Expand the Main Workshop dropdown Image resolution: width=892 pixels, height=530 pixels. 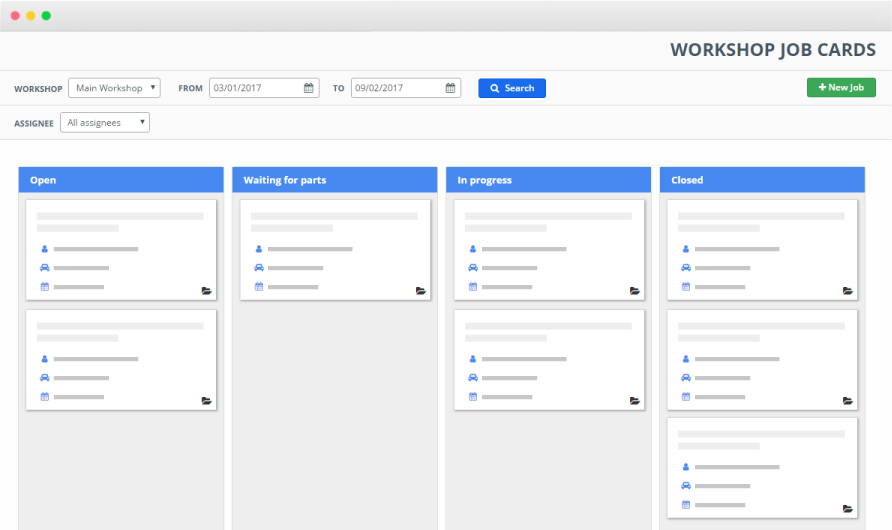pos(114,88)
